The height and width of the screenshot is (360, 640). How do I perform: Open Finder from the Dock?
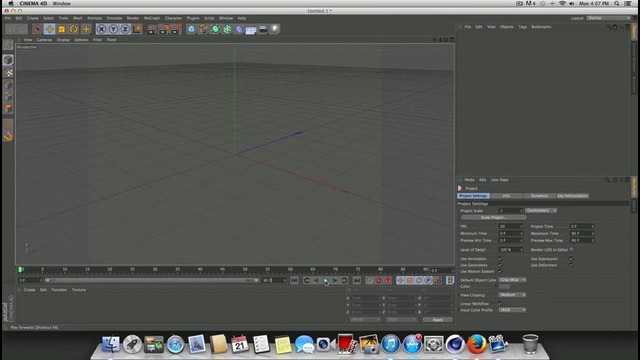111,344
